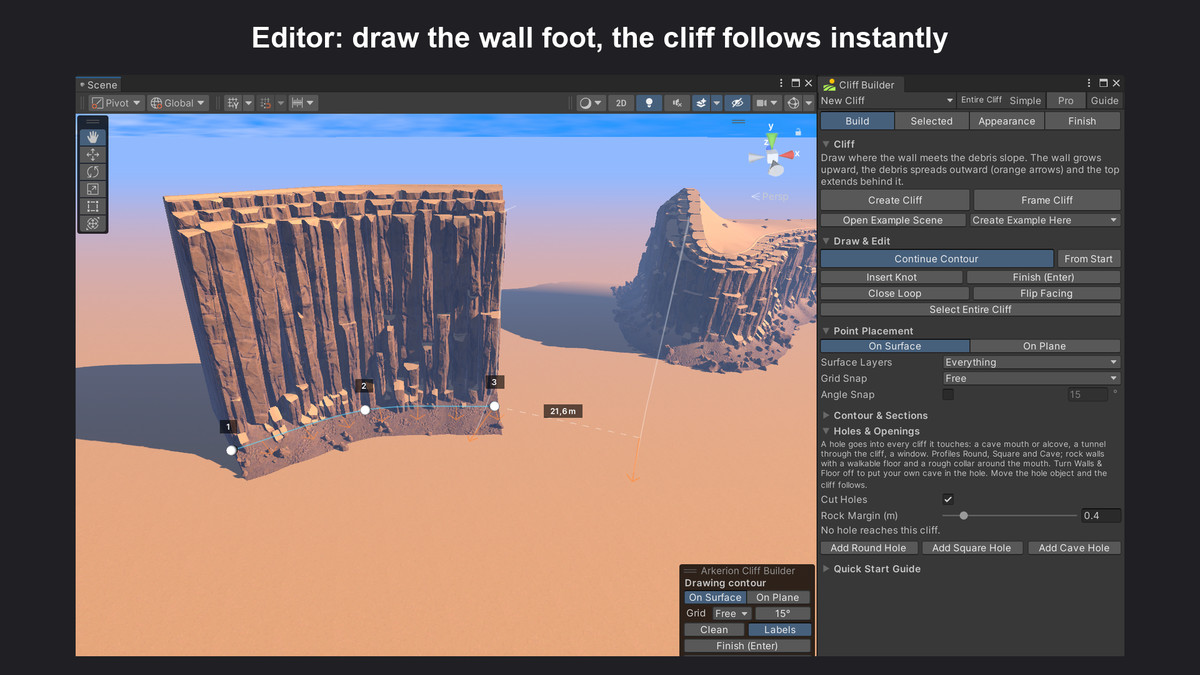1200x675 pixels.
Task: Choose On Plane point placement in panel
Action: (x=1044, y=346)
